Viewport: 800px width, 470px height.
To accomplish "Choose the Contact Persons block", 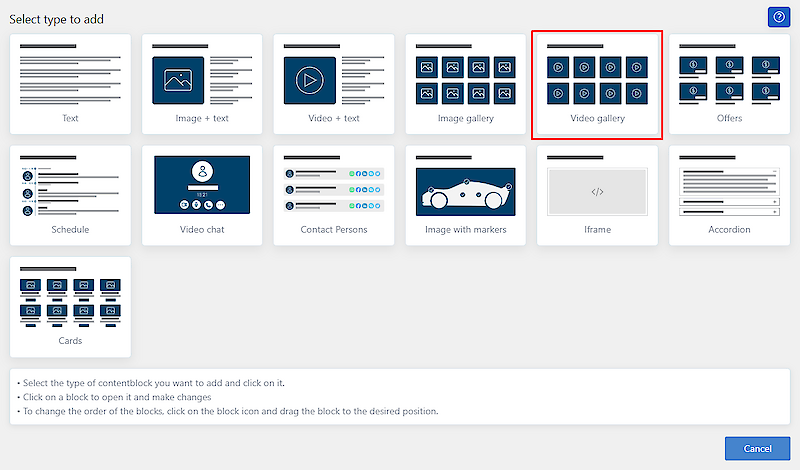I will click(x=334, y=195).
